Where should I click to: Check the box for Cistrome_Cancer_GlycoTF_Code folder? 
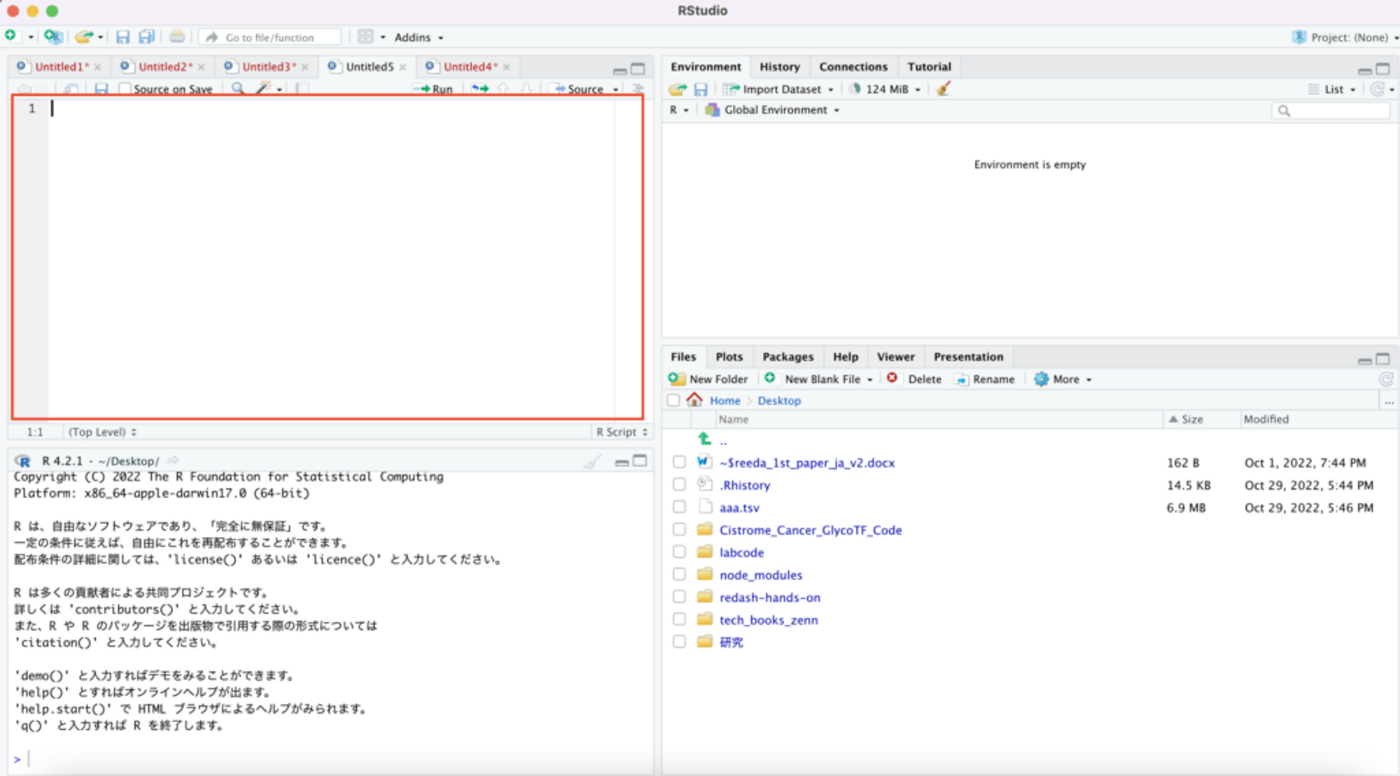coord(679,530)
